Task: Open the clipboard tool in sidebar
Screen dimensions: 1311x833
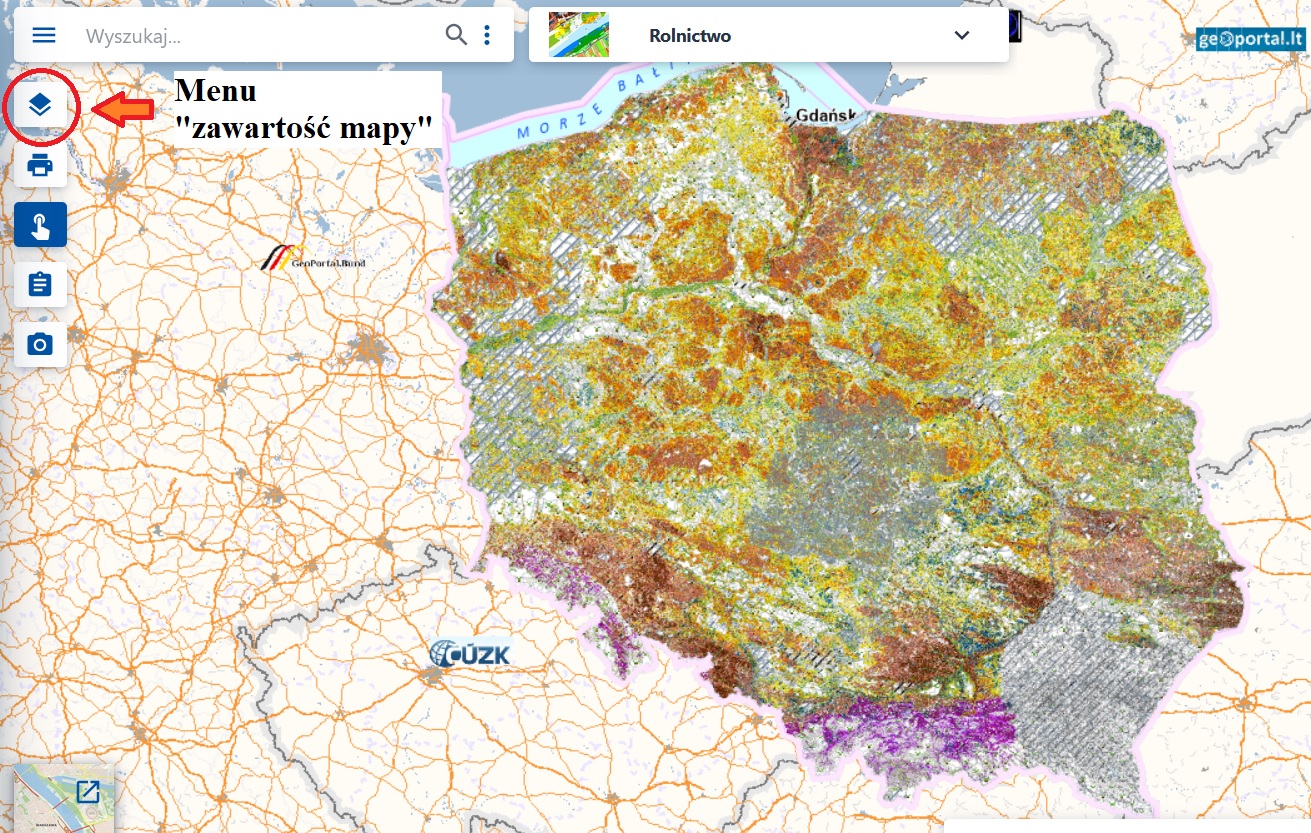Action: coord(40,285)
